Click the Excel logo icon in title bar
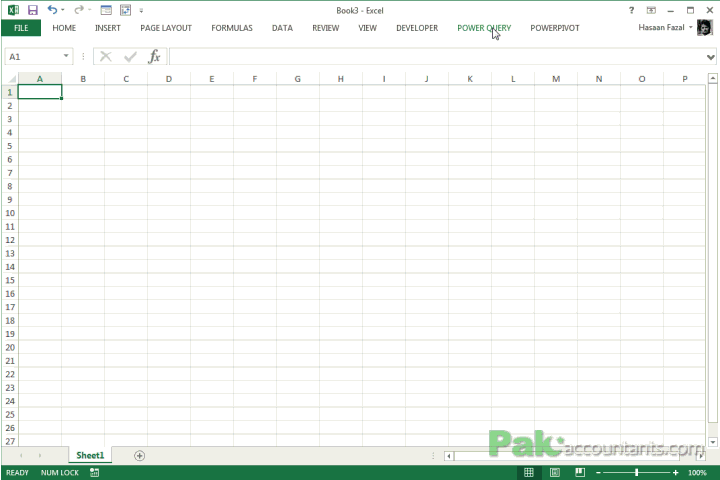The height and width of the screenshot is (480, 720). [x=13, y=10]
